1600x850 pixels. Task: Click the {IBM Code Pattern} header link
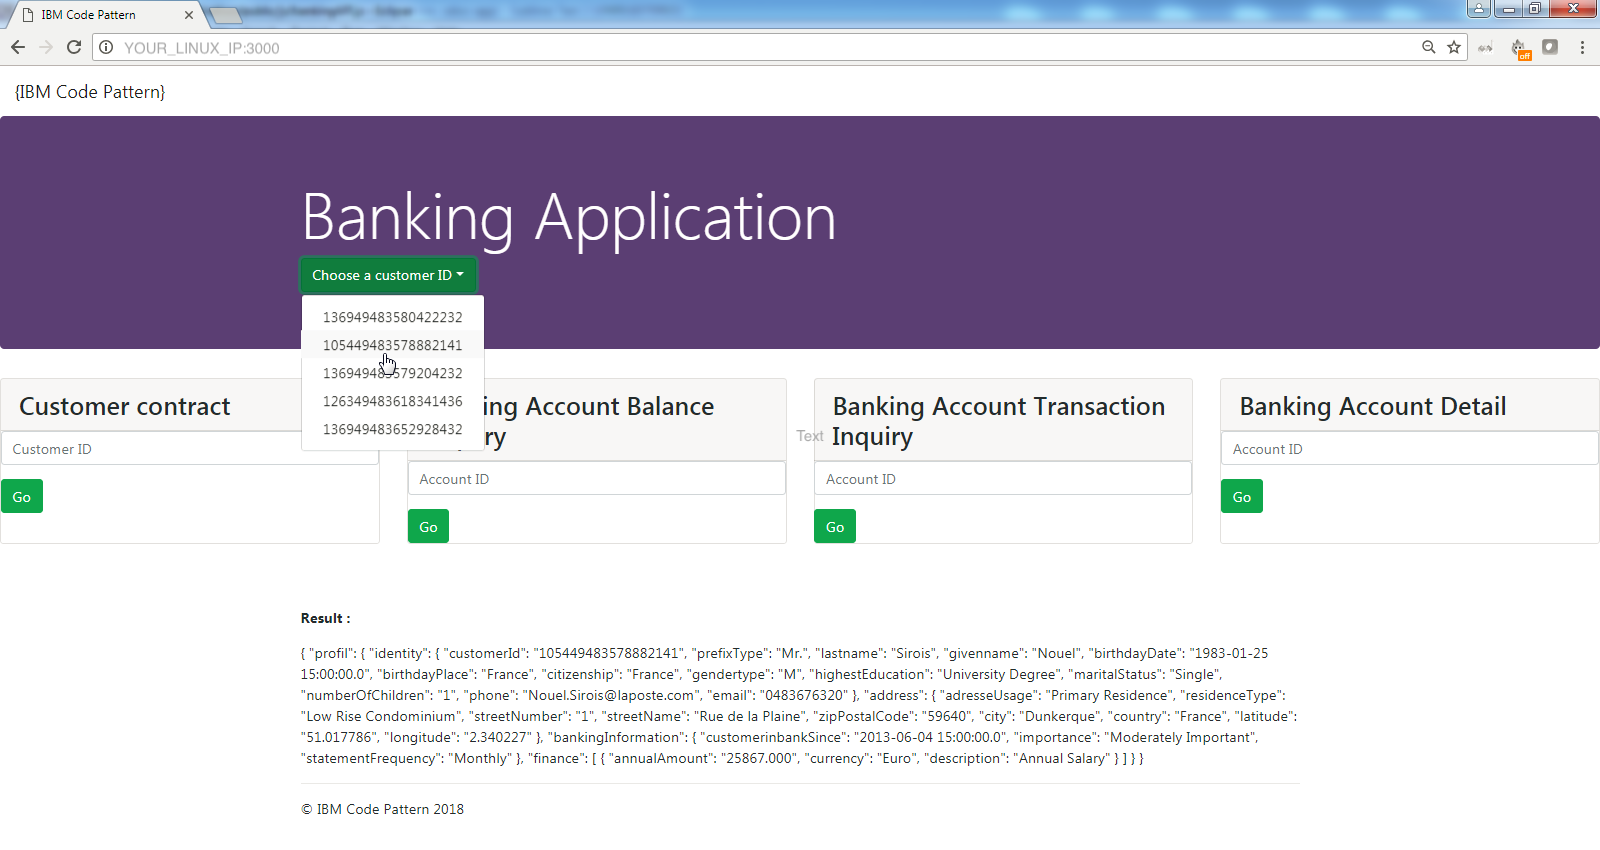[x=90, y=92]
